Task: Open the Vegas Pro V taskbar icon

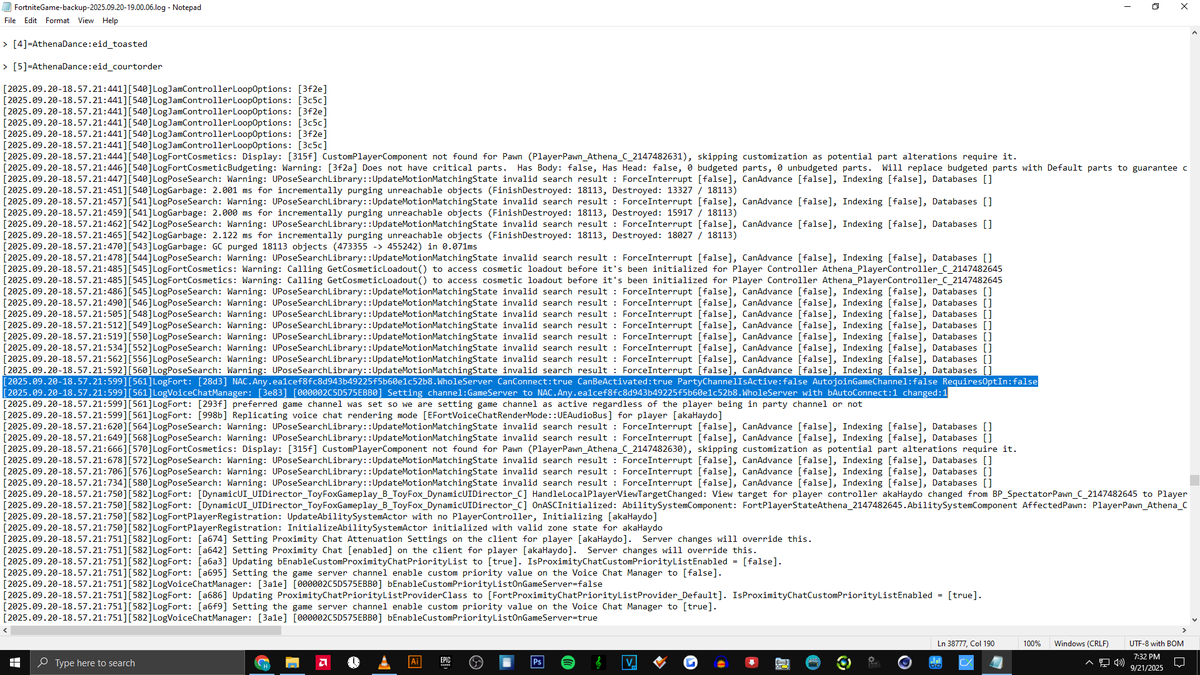Action: pyautogui.click(x=629, y=662)
